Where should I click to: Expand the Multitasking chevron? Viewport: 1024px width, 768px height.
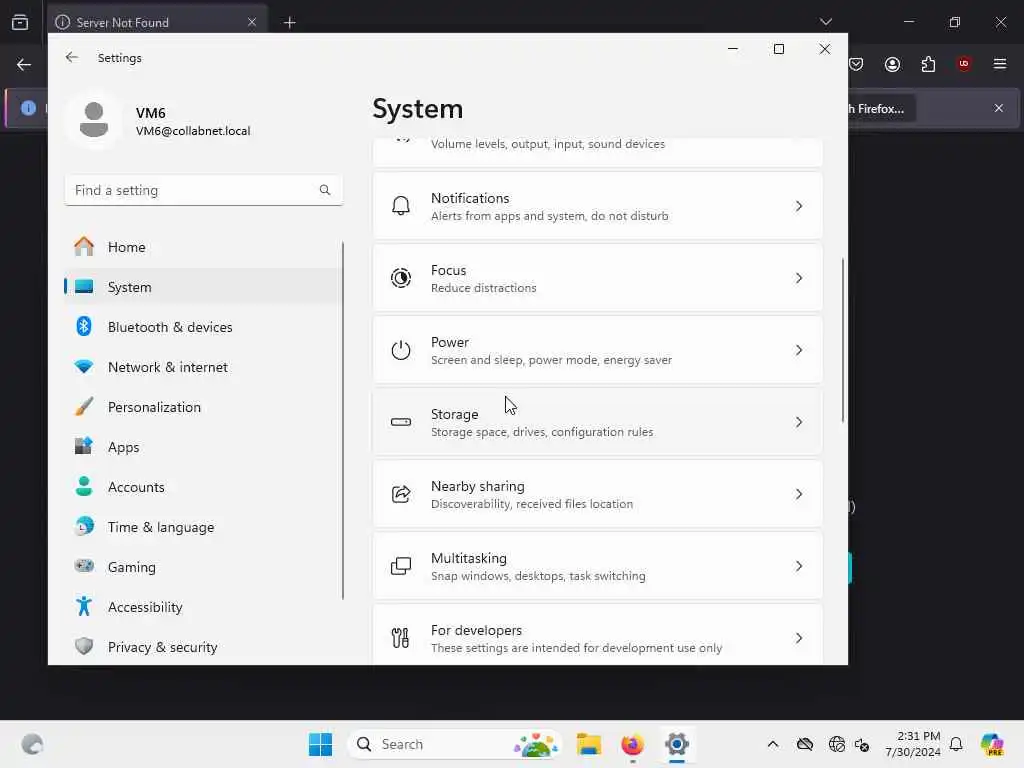(799, 566)
